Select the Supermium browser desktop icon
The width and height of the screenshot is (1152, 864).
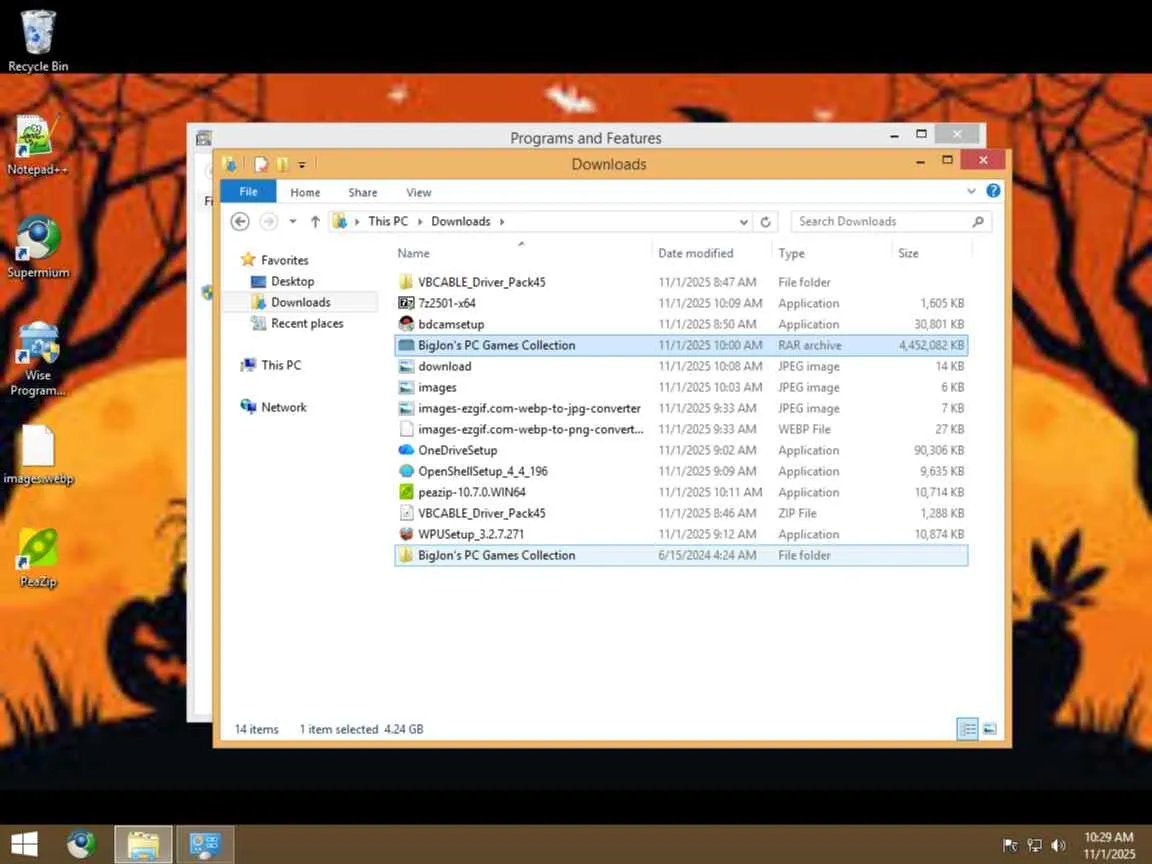37,247
